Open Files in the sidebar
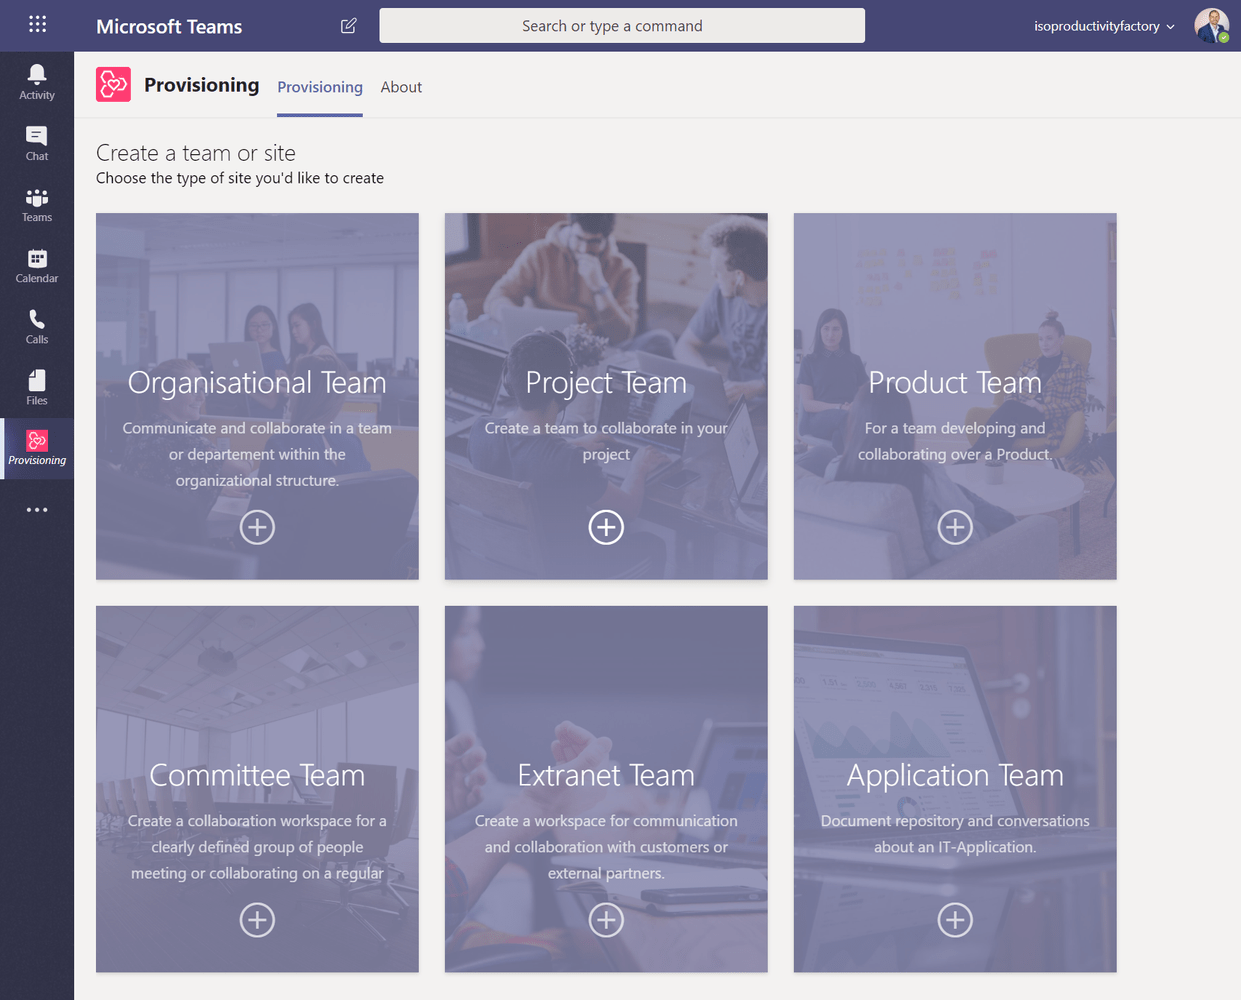Viewport: 1241px width, 1000px height. [x=37, y=387]
